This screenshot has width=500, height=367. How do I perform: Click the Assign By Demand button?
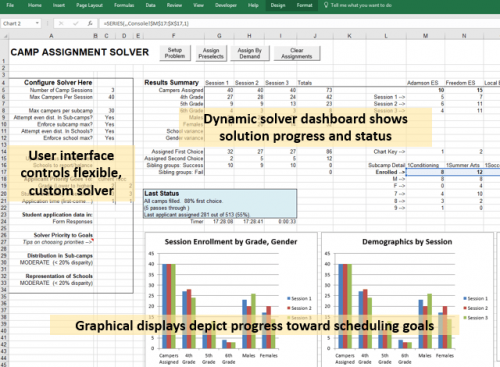pyautogui.click(x=250, y=53)
